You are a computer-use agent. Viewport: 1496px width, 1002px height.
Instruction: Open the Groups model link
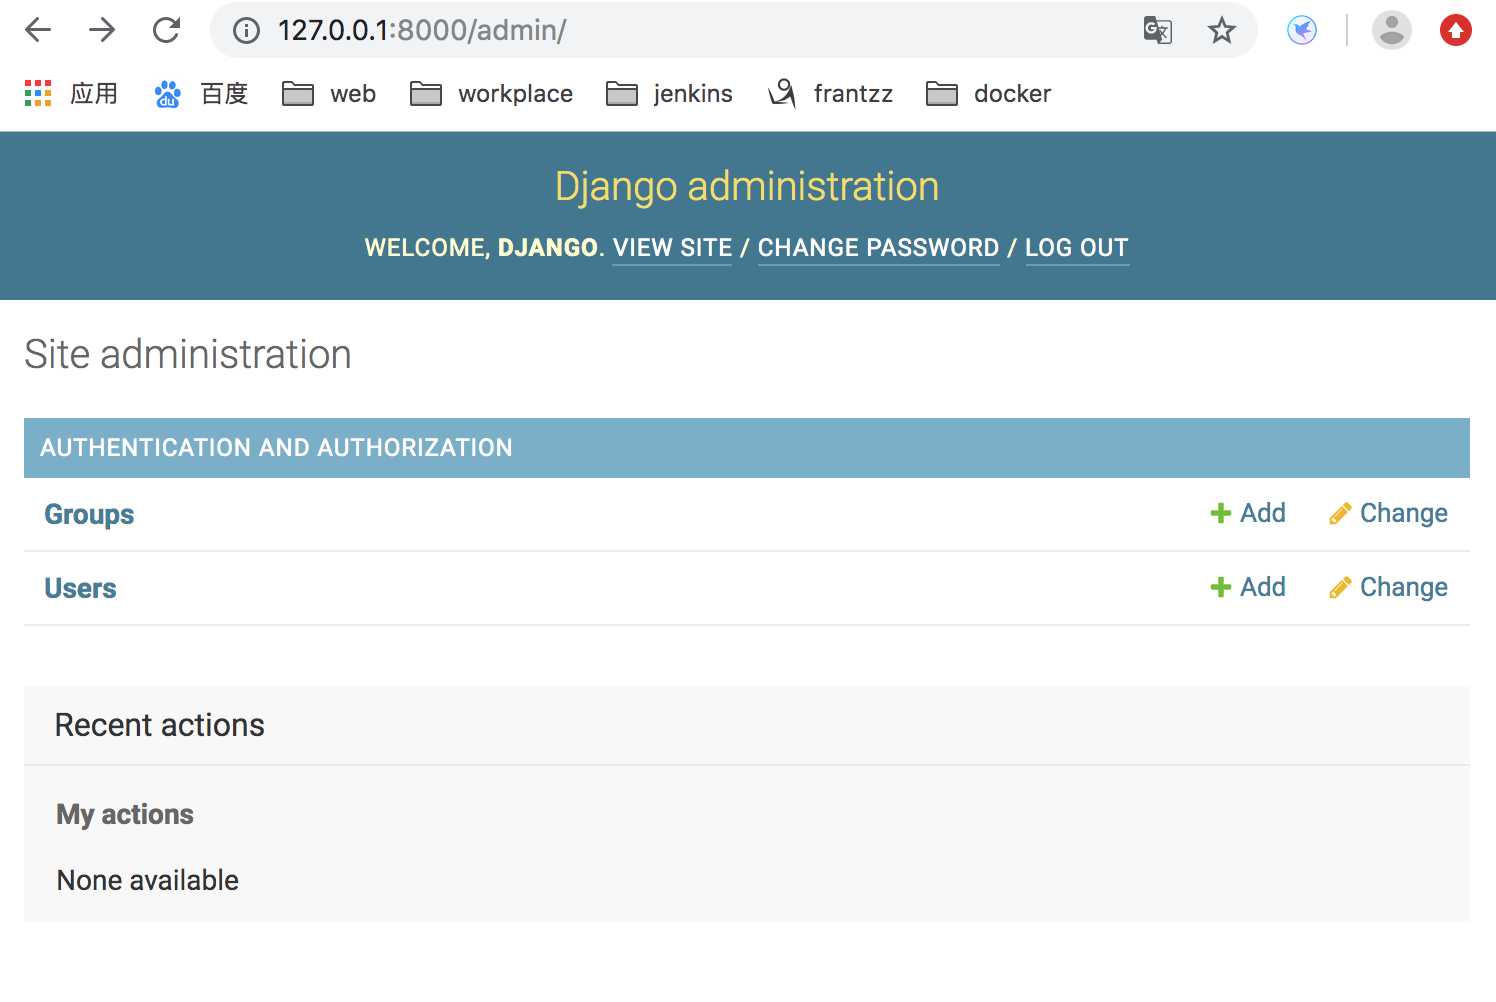coord(89,514)
